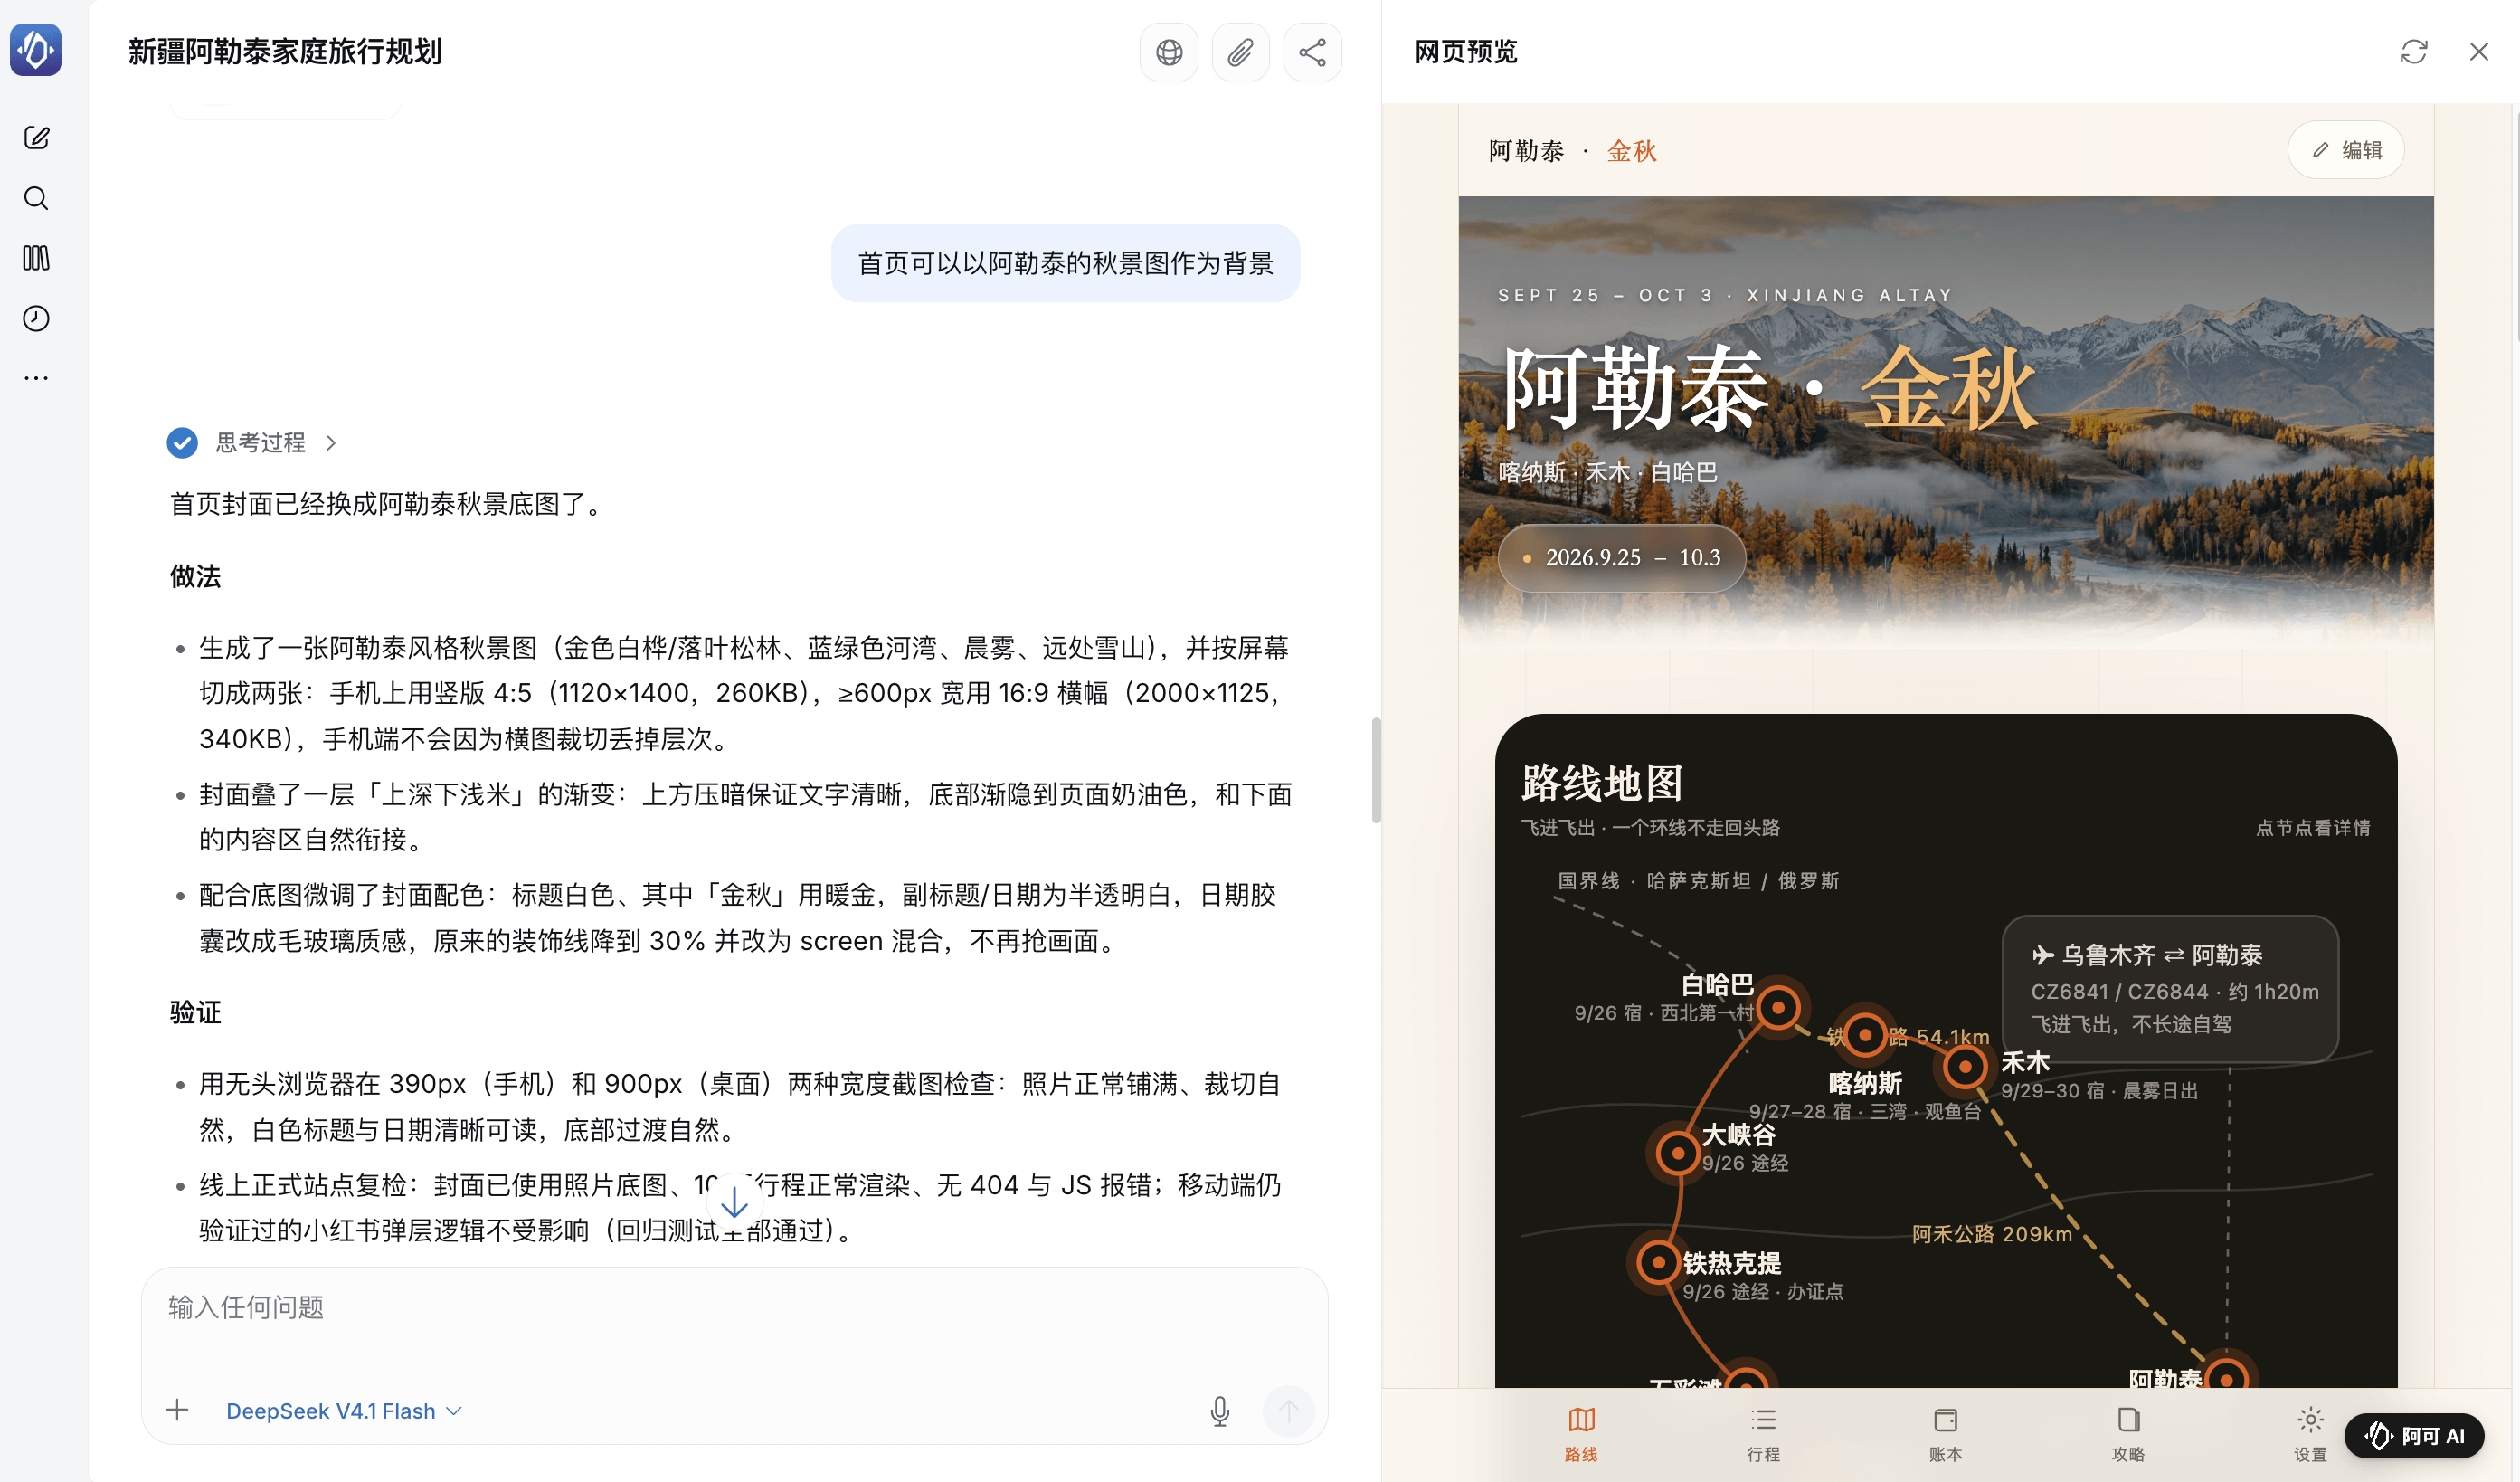
Task: Click the paperclip attachment icon in header
Action: click(1241, 52)
